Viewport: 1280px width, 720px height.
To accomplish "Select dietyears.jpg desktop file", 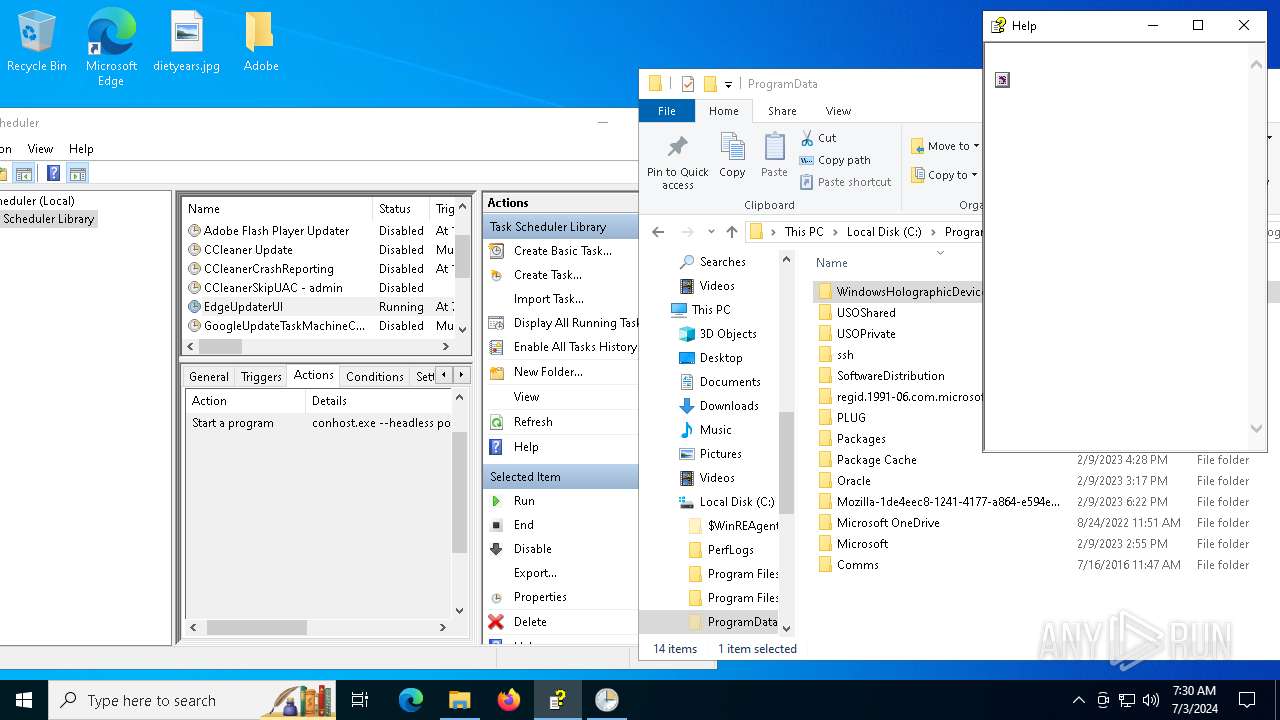I will point(186,42).
